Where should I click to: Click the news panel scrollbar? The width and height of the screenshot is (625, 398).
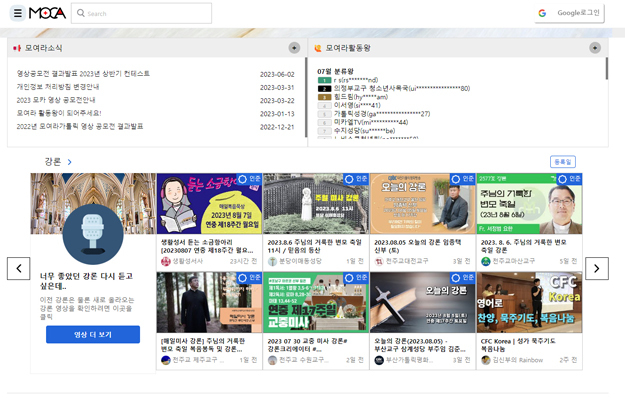coord(306,97)
